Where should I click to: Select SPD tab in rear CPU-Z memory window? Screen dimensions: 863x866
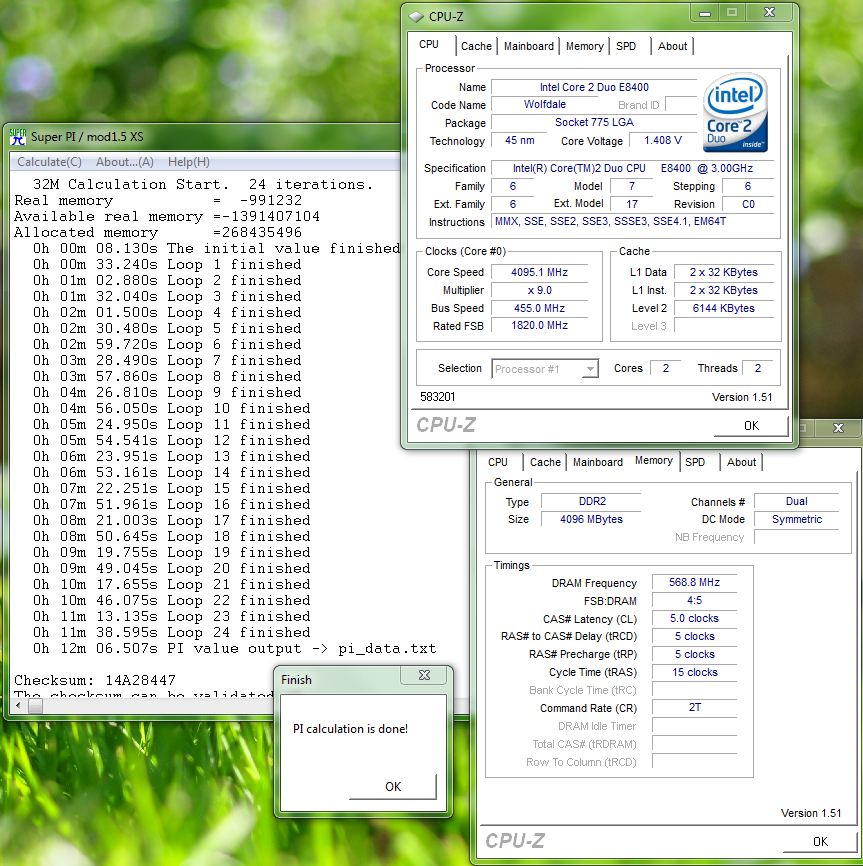point(695,462)
